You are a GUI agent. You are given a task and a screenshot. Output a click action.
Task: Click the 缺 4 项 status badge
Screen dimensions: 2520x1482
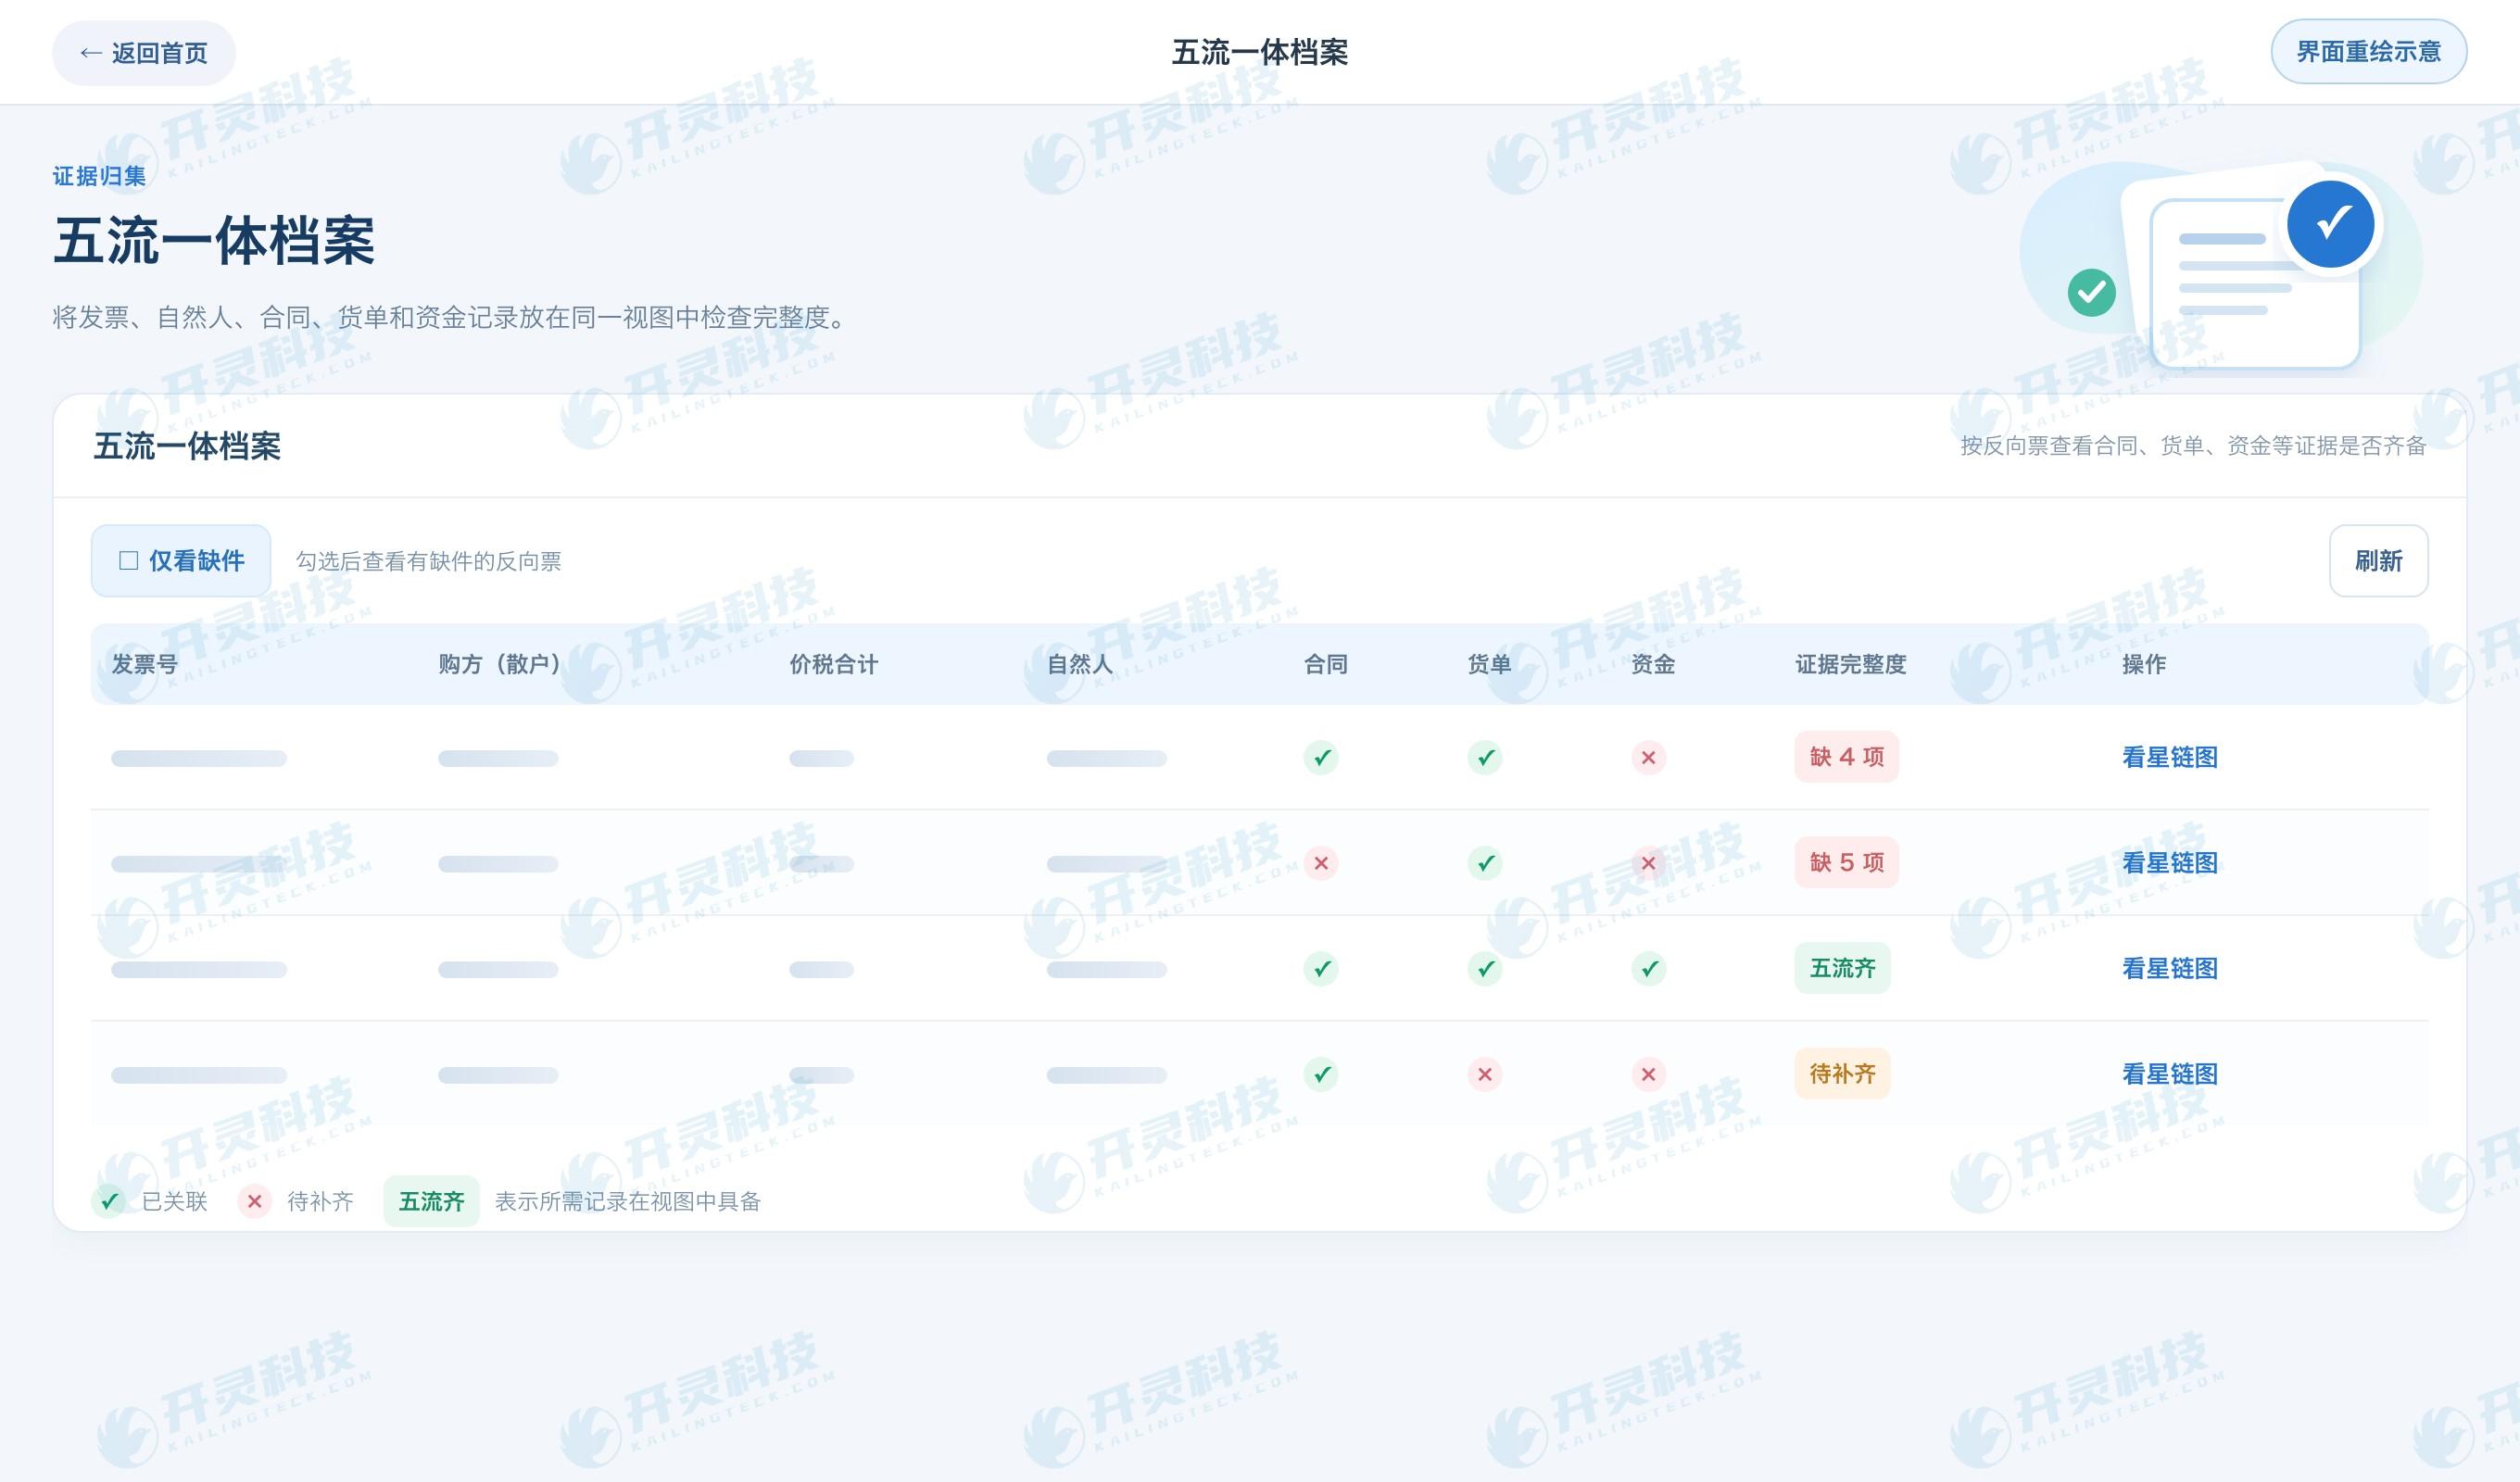click(x=1846, y=757)
